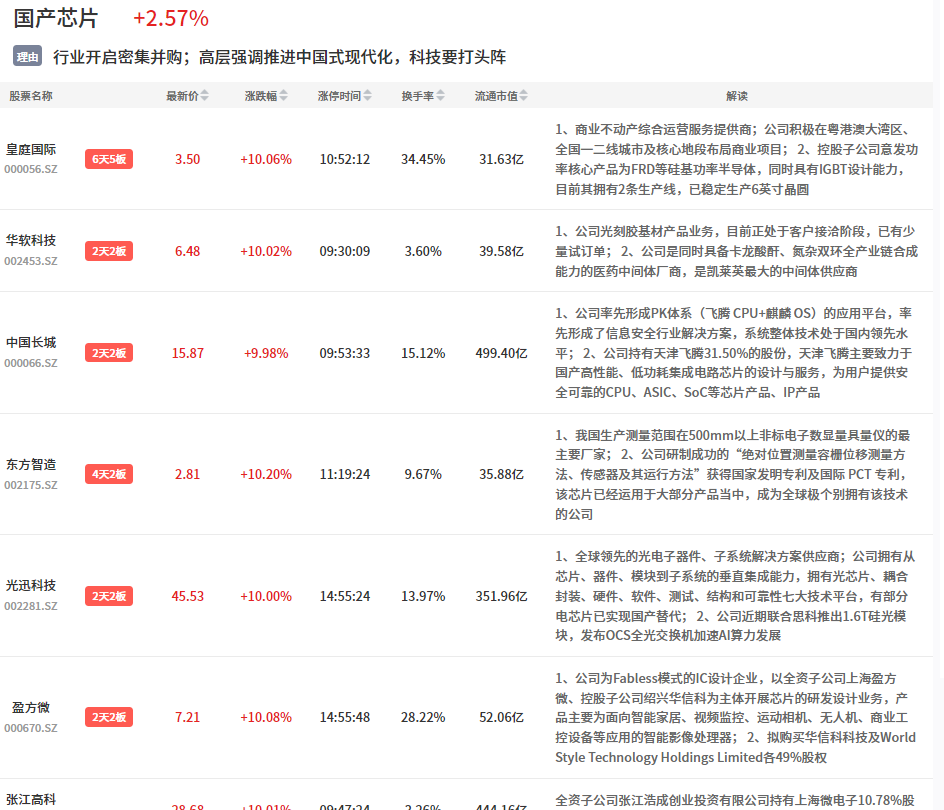Click turnover rate 9.67%

click(423, 475)
